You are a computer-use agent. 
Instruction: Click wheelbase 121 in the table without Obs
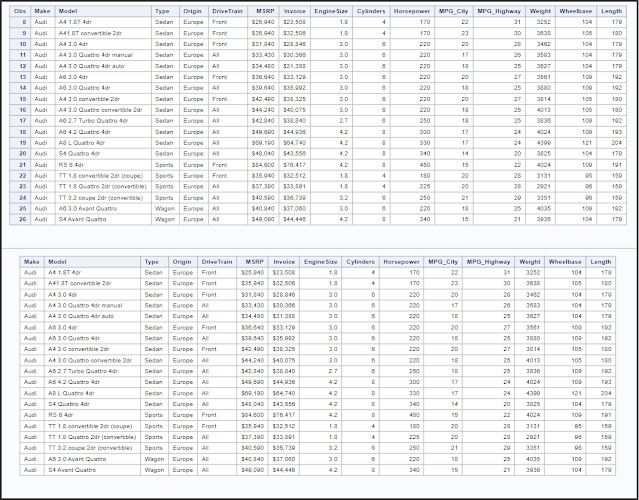tap(576, 393)
